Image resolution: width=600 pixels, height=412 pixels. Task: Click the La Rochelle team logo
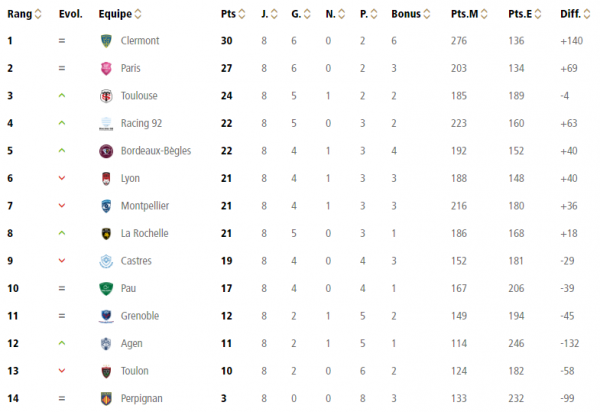tap(106, 234)
